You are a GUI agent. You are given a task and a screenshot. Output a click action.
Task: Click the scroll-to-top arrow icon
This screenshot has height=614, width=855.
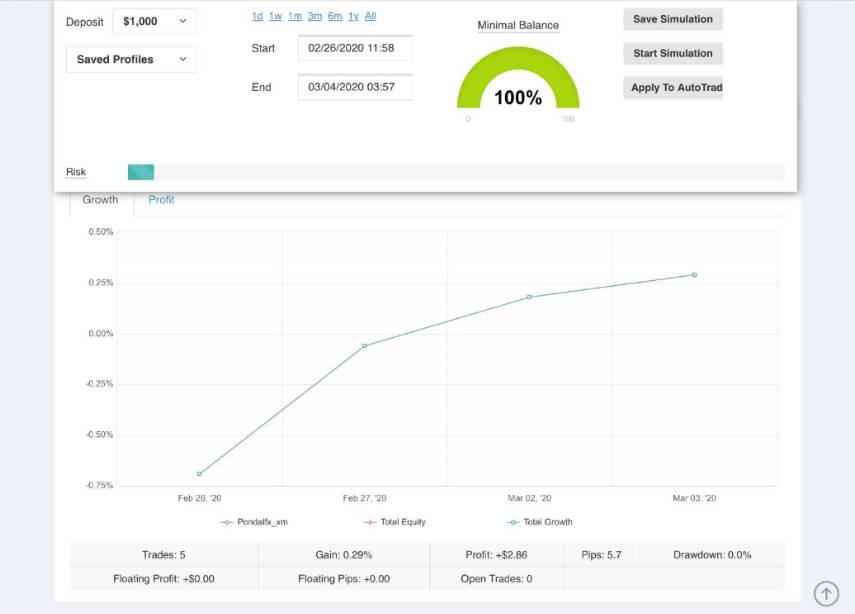tap(826, 593)
